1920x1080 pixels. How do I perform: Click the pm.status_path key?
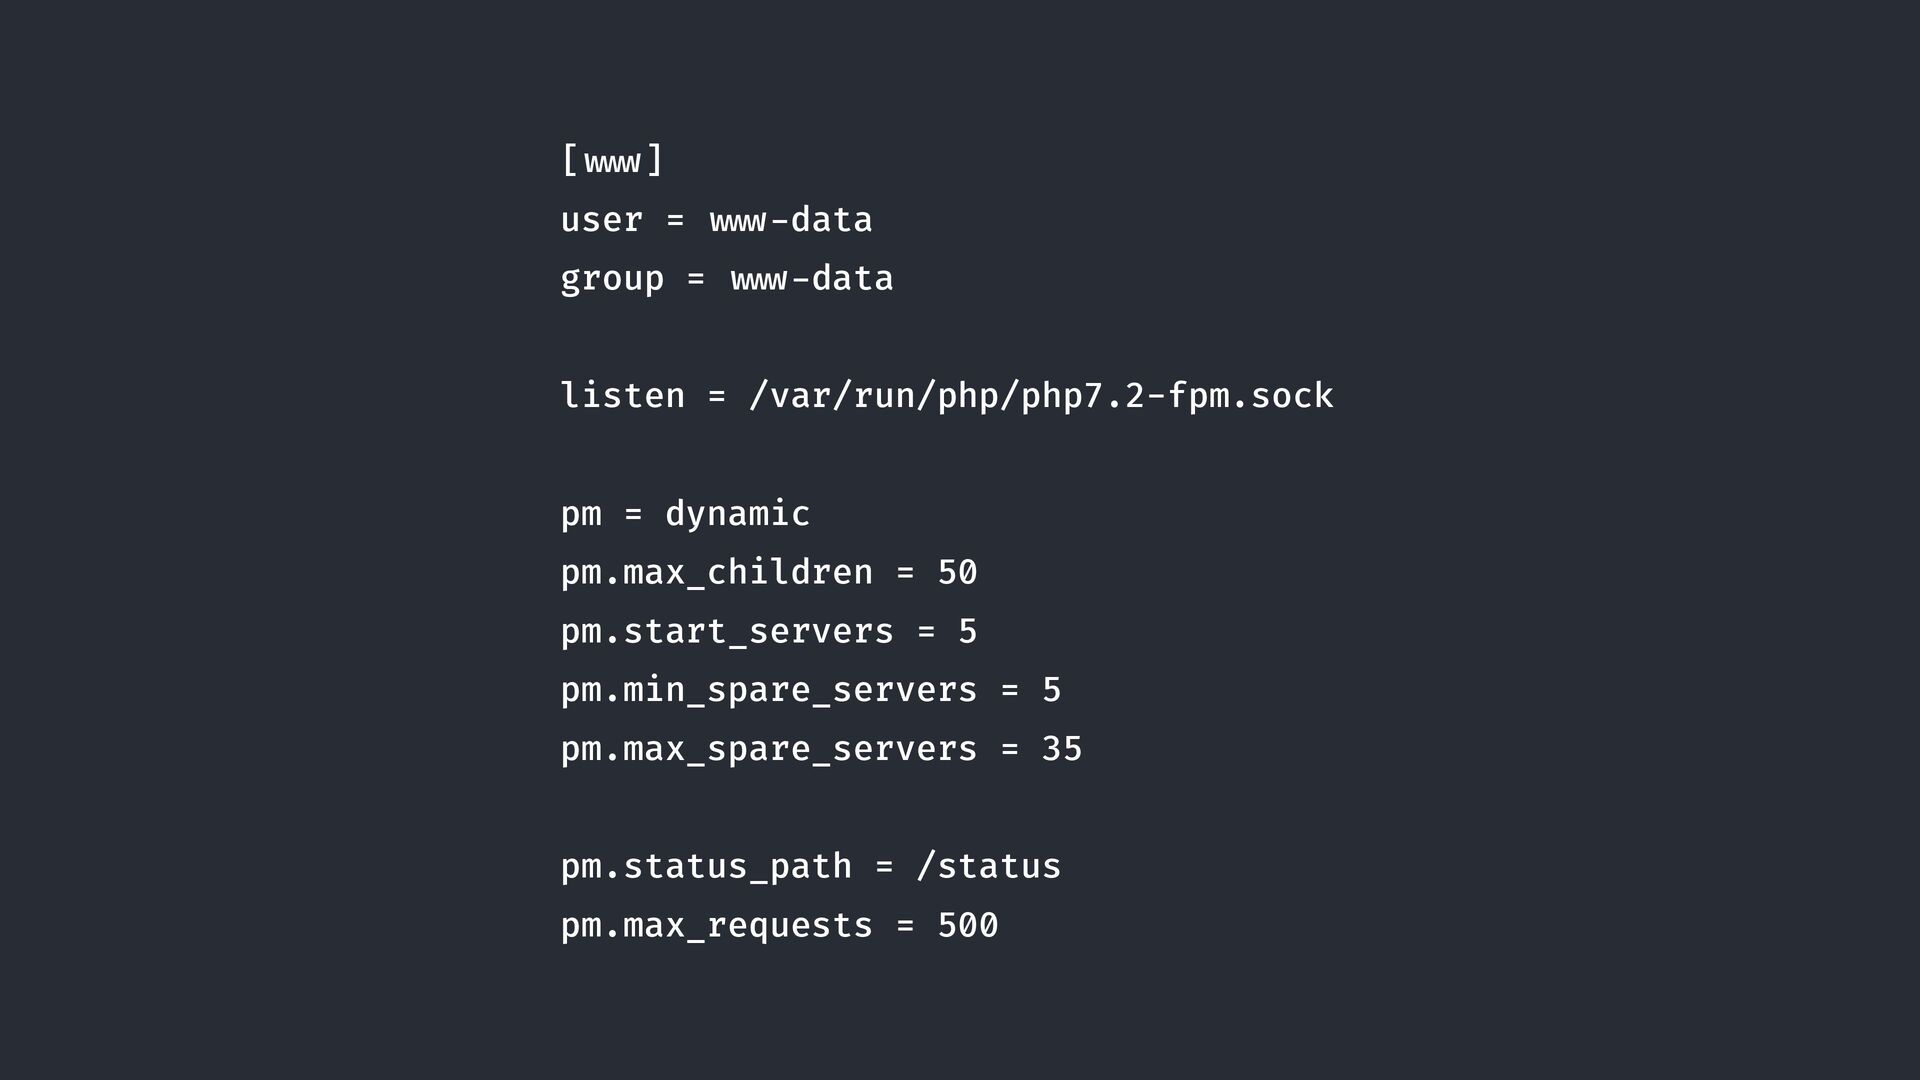pyautogui.click(x=706, y=867)
